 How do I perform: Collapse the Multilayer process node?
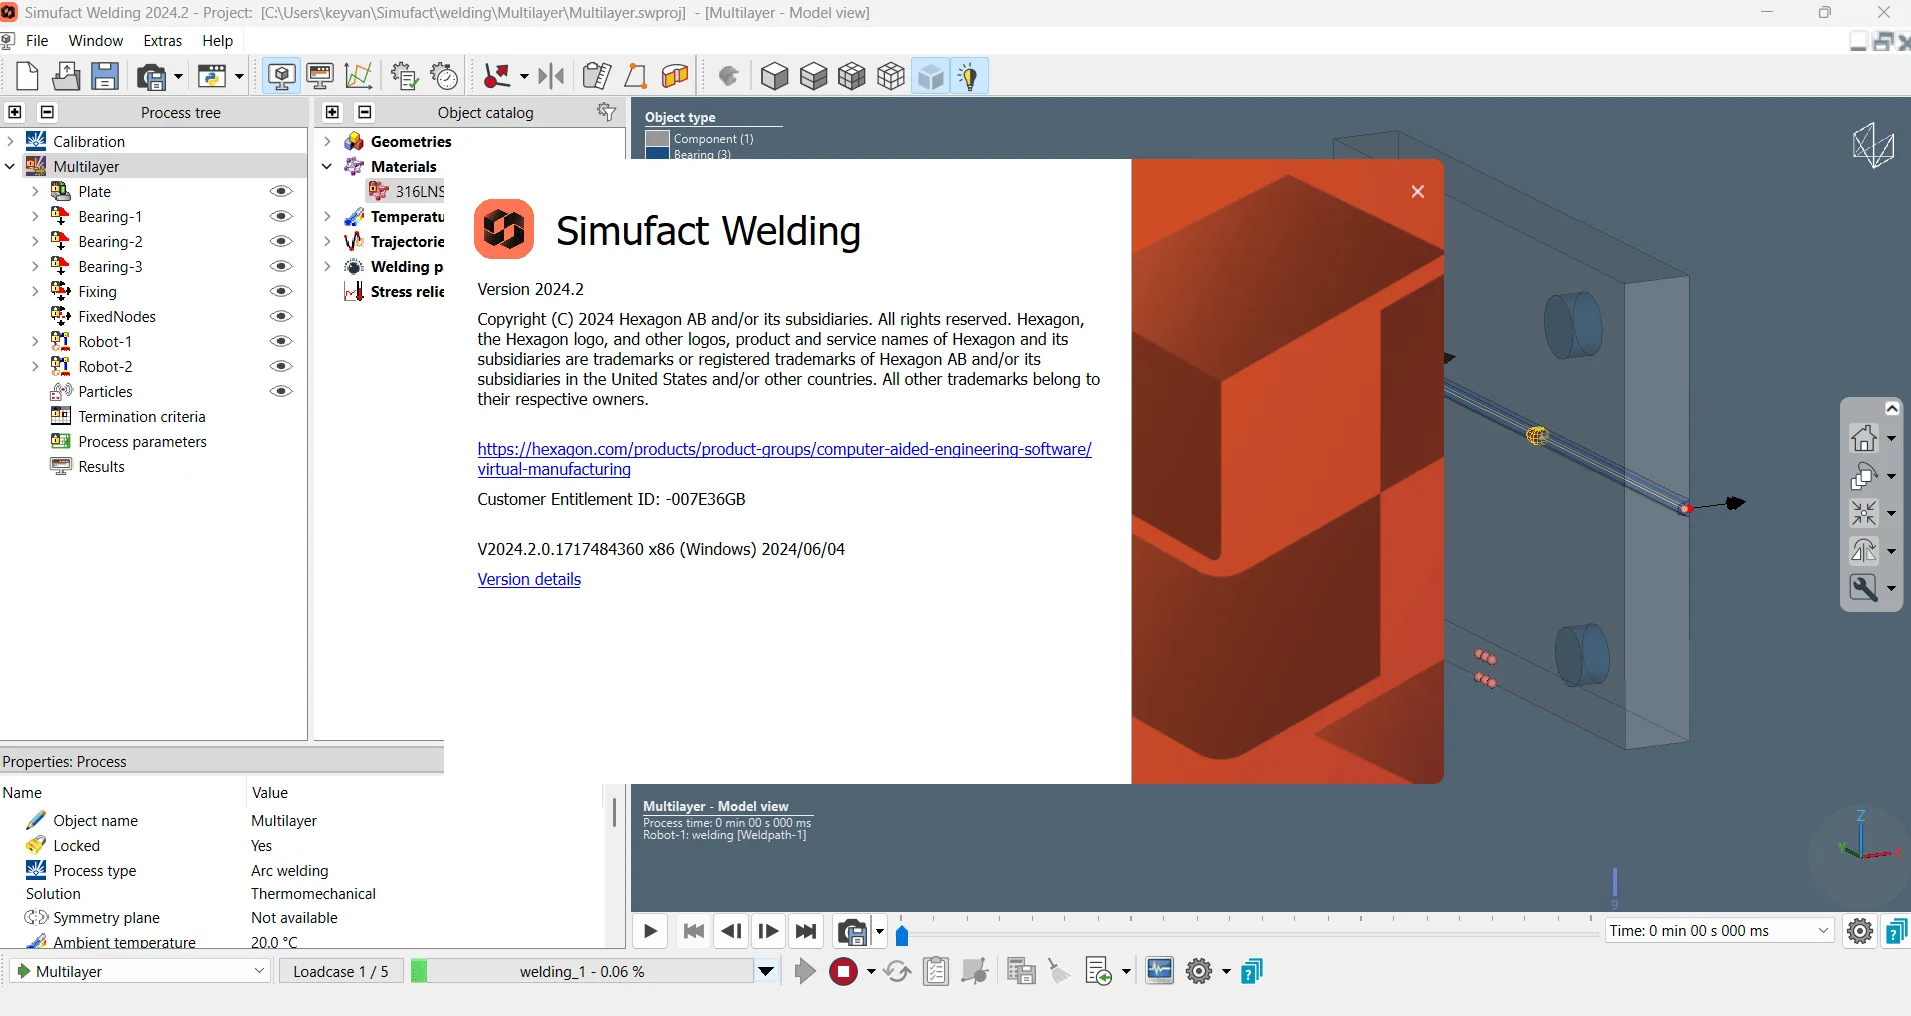[x=10, y=166]
